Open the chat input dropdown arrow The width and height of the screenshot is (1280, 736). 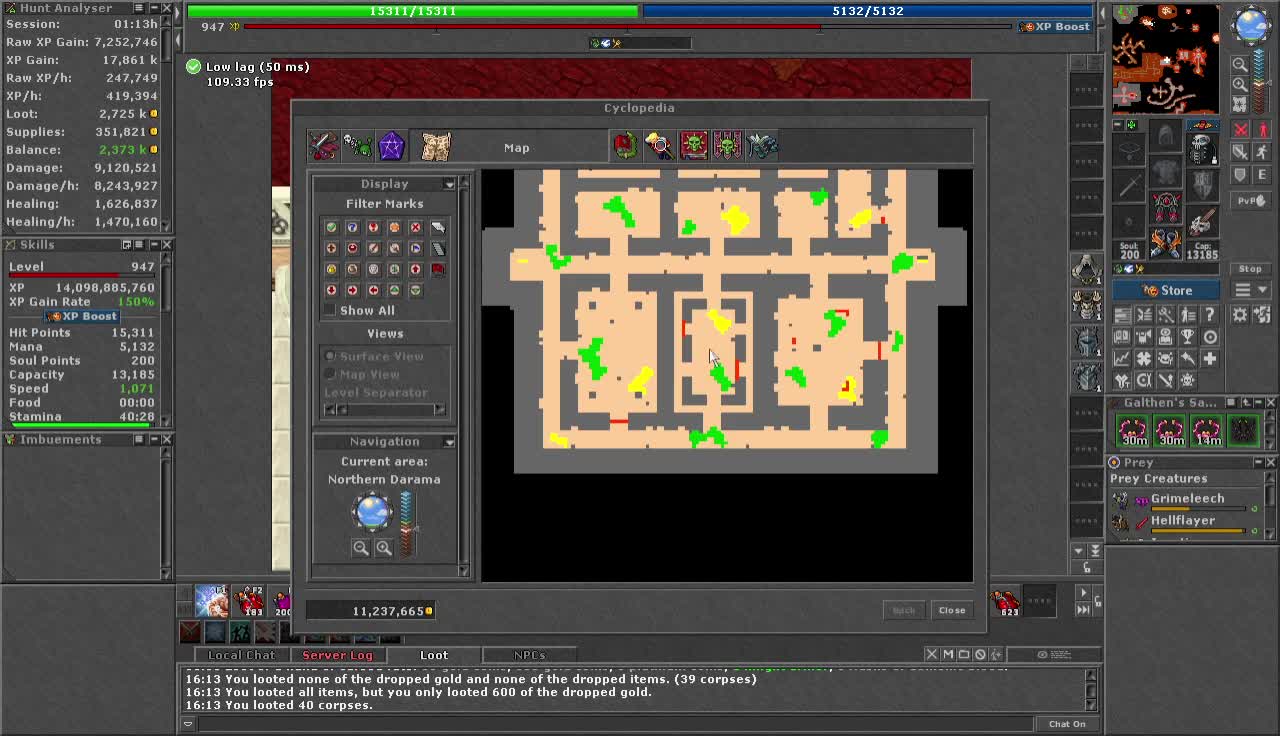188,724
